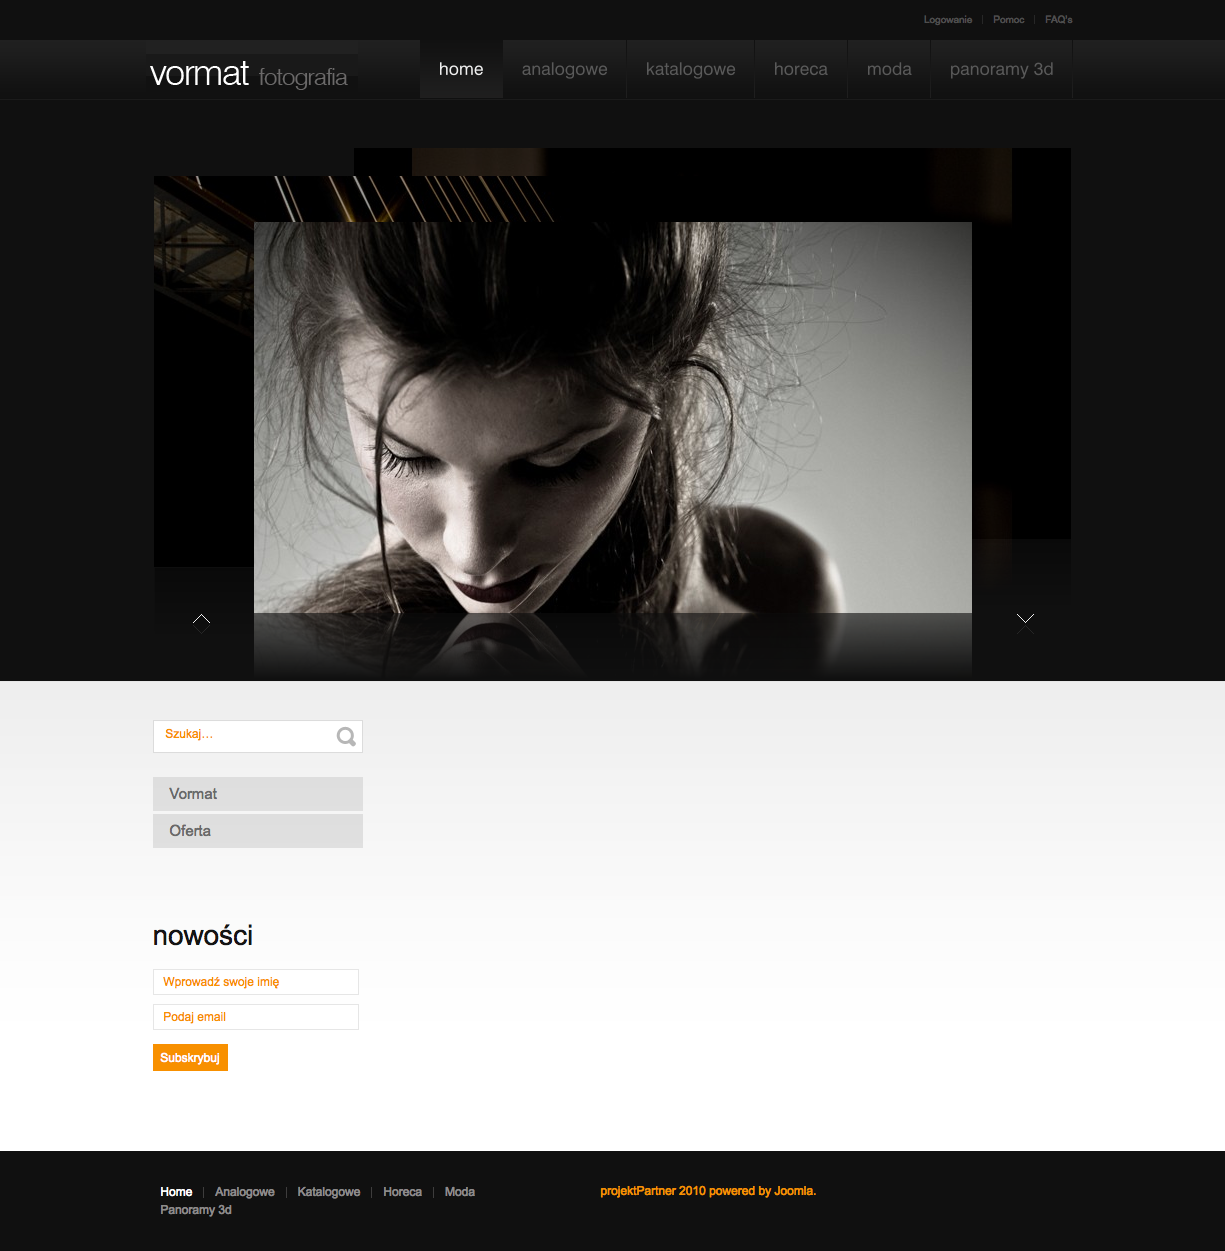Viewport: 1225px width, 1251px height.
Task: Click the search magnifier icon
Action: (346, 737)
